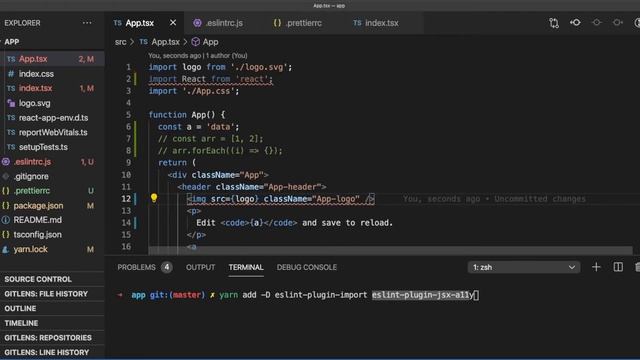This screenshot has height=360, width=640.
Task: Select the App.tsx editor tab
Action: click(x=139, y=23)
